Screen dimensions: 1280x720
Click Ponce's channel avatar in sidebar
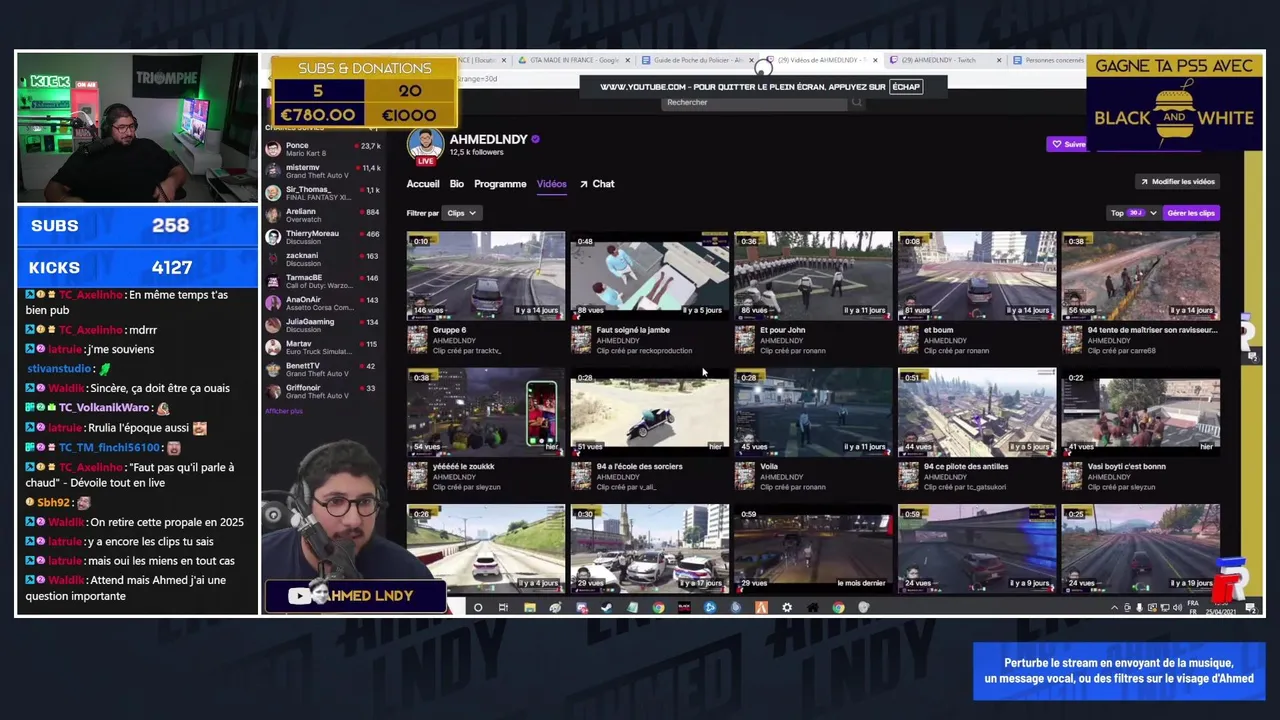coord(273,148)
